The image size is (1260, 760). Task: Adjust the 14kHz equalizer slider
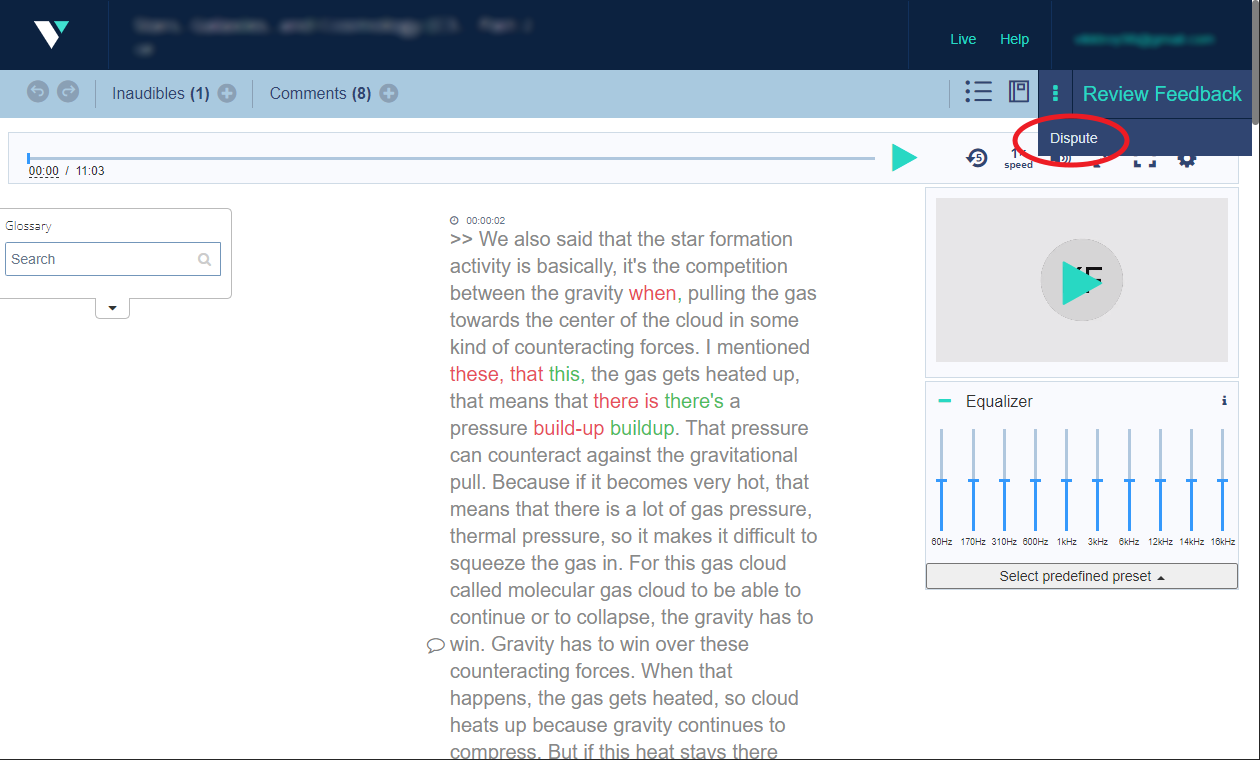pyautogui.click(x=1191, y=481)
